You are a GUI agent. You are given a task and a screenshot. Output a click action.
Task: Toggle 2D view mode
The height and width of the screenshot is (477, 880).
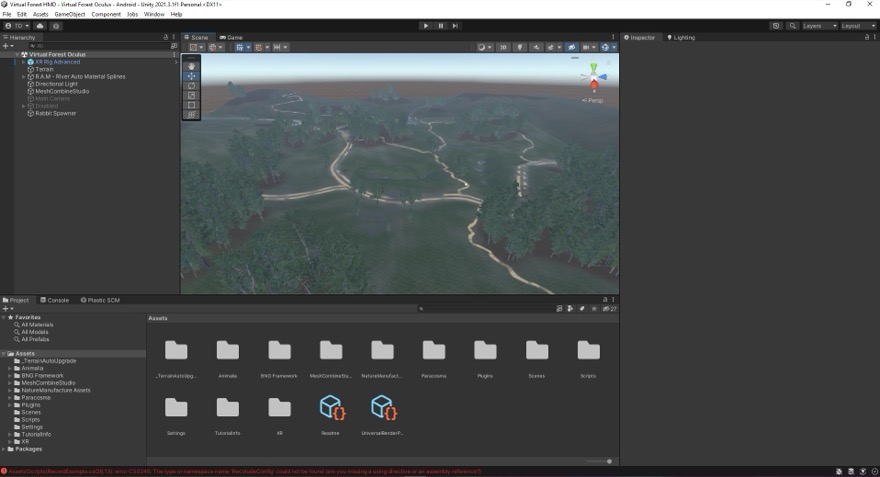(x=503, y=47)
